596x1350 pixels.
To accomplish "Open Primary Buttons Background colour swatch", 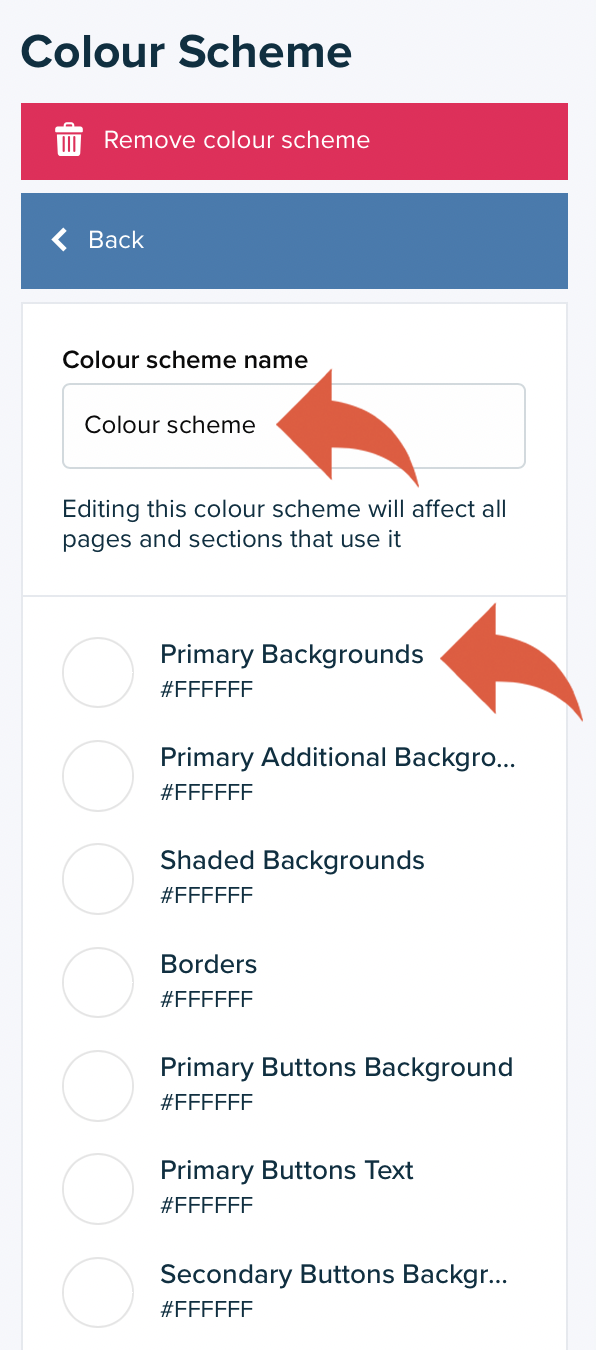I will 98,1086.
